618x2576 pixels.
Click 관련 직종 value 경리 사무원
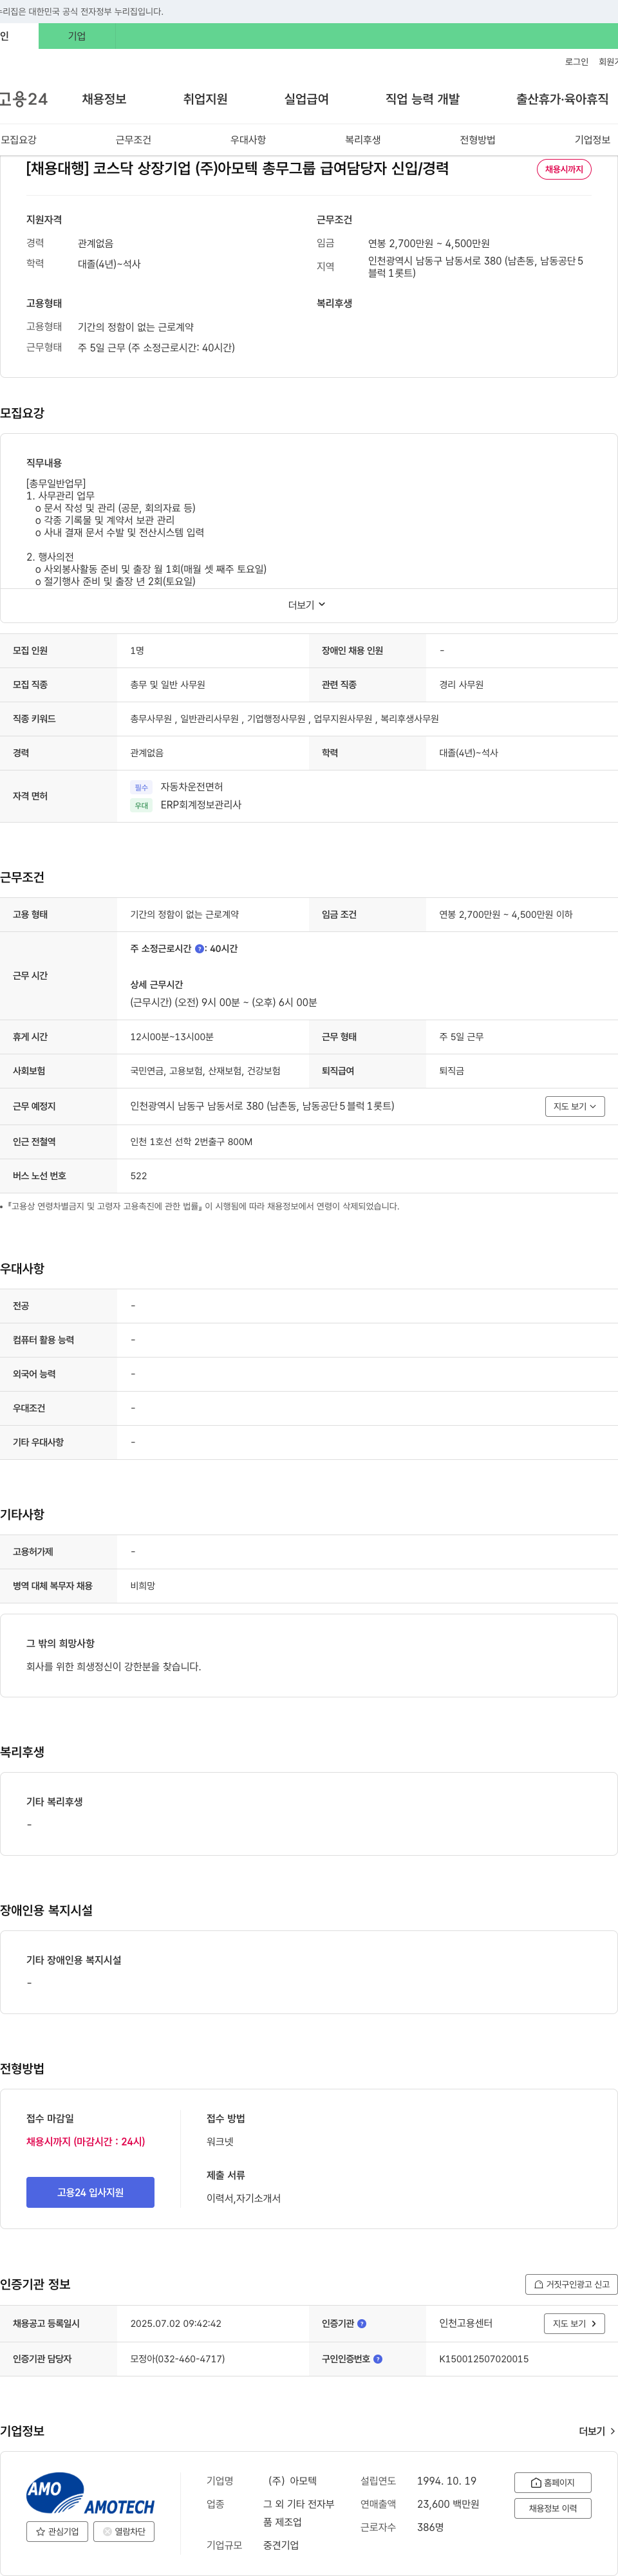pos(461,685)
